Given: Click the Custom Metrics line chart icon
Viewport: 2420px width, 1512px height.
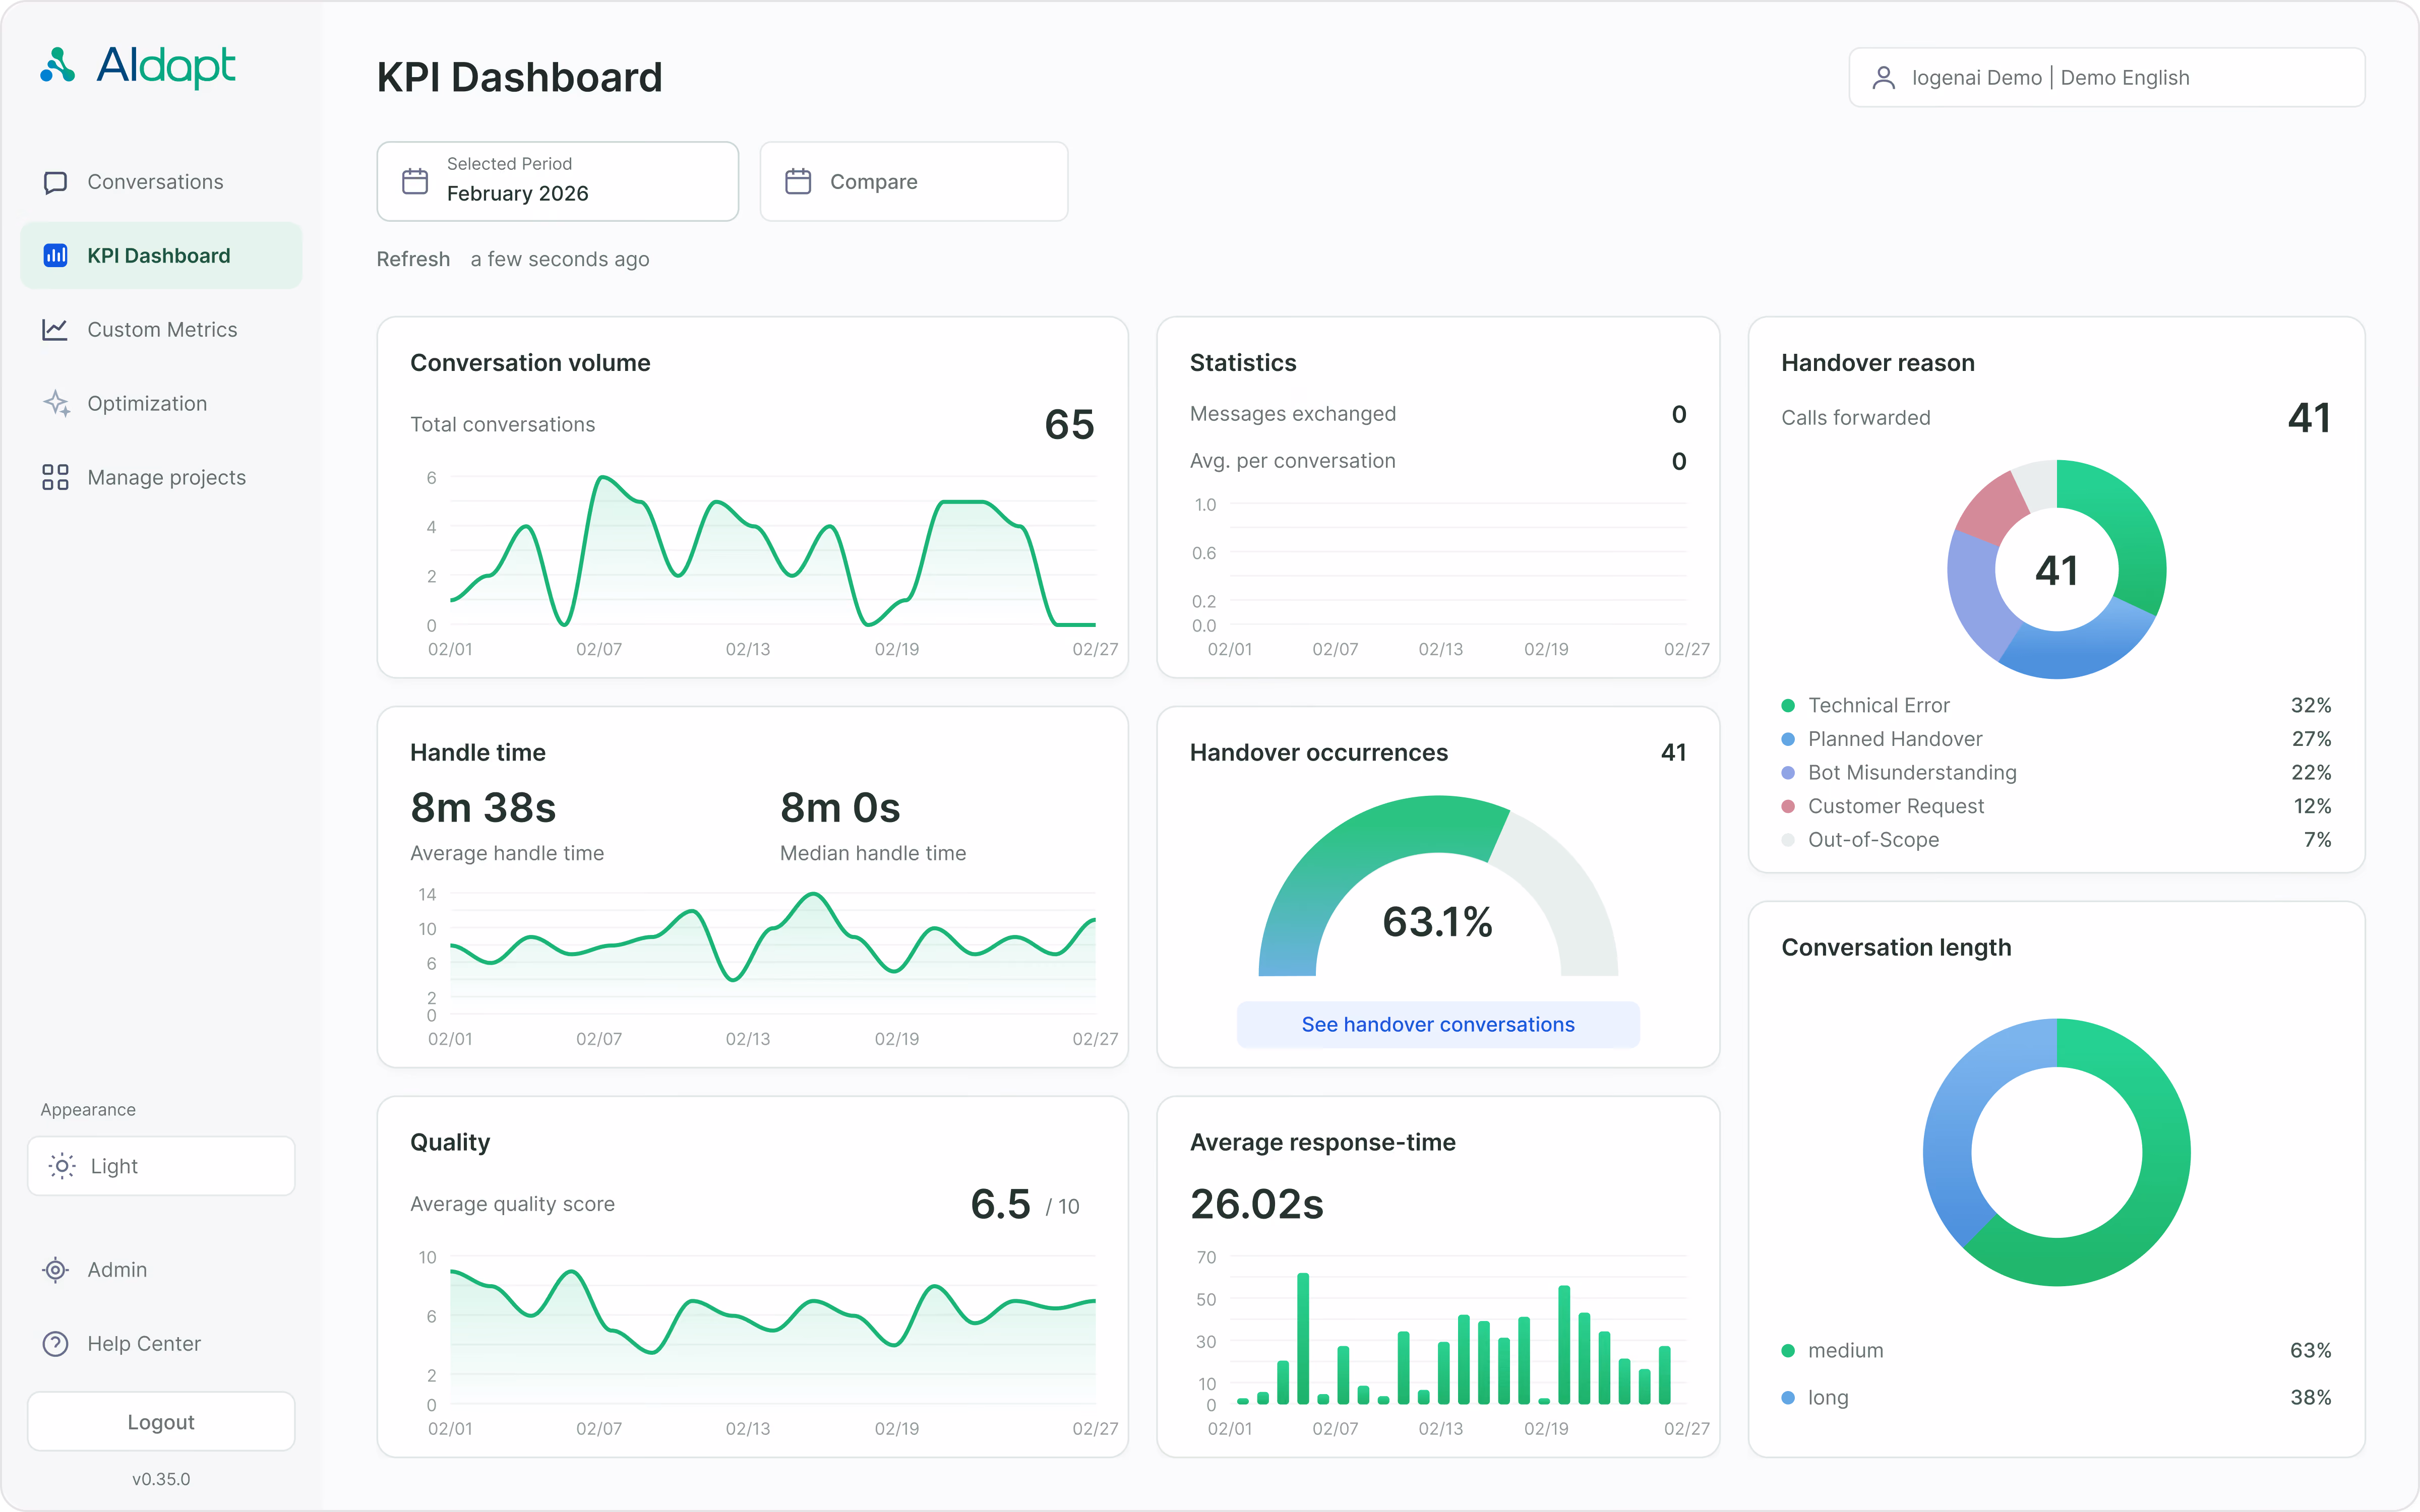Looking at the screenshot, I should click(55, 329).
